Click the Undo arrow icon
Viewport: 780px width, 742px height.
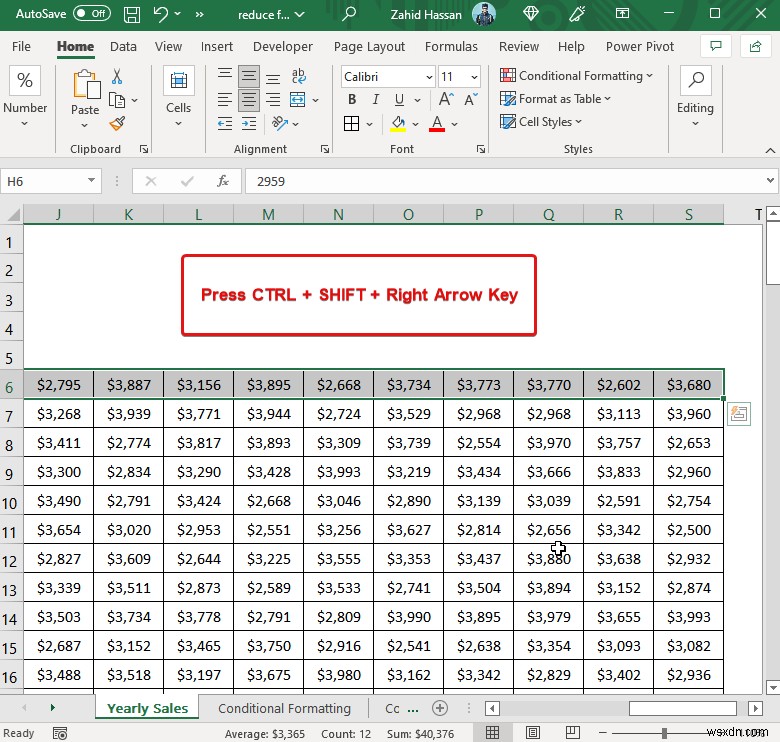161,14
